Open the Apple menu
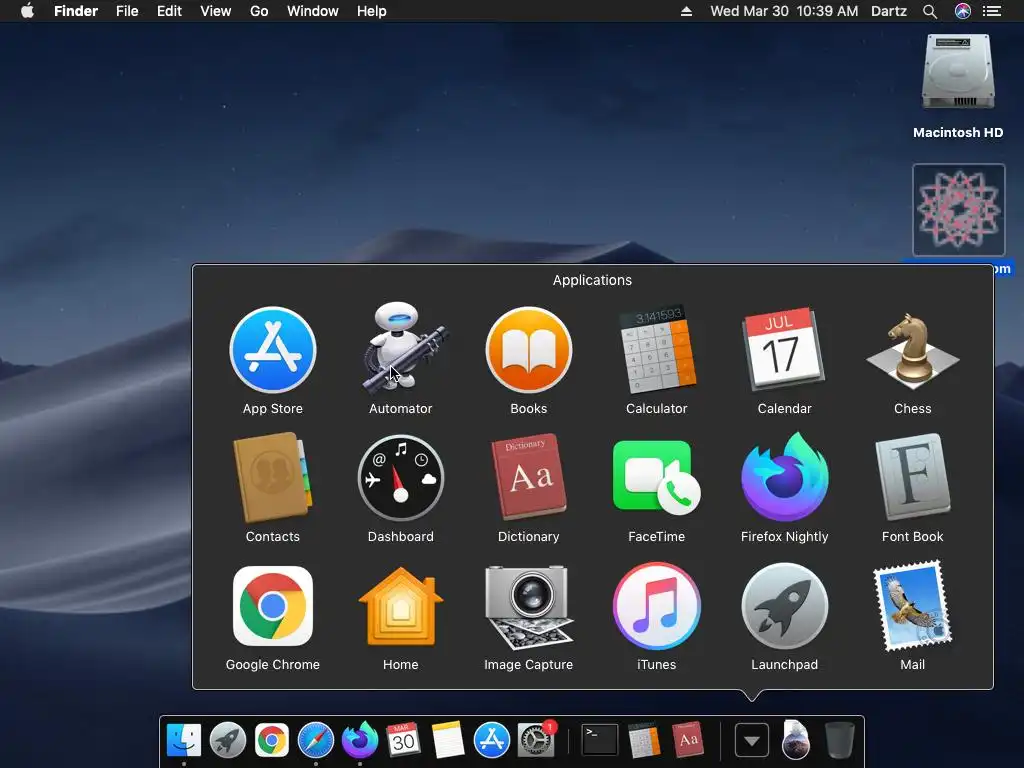This screenshot has width=1024, height=768. point(27,11)
